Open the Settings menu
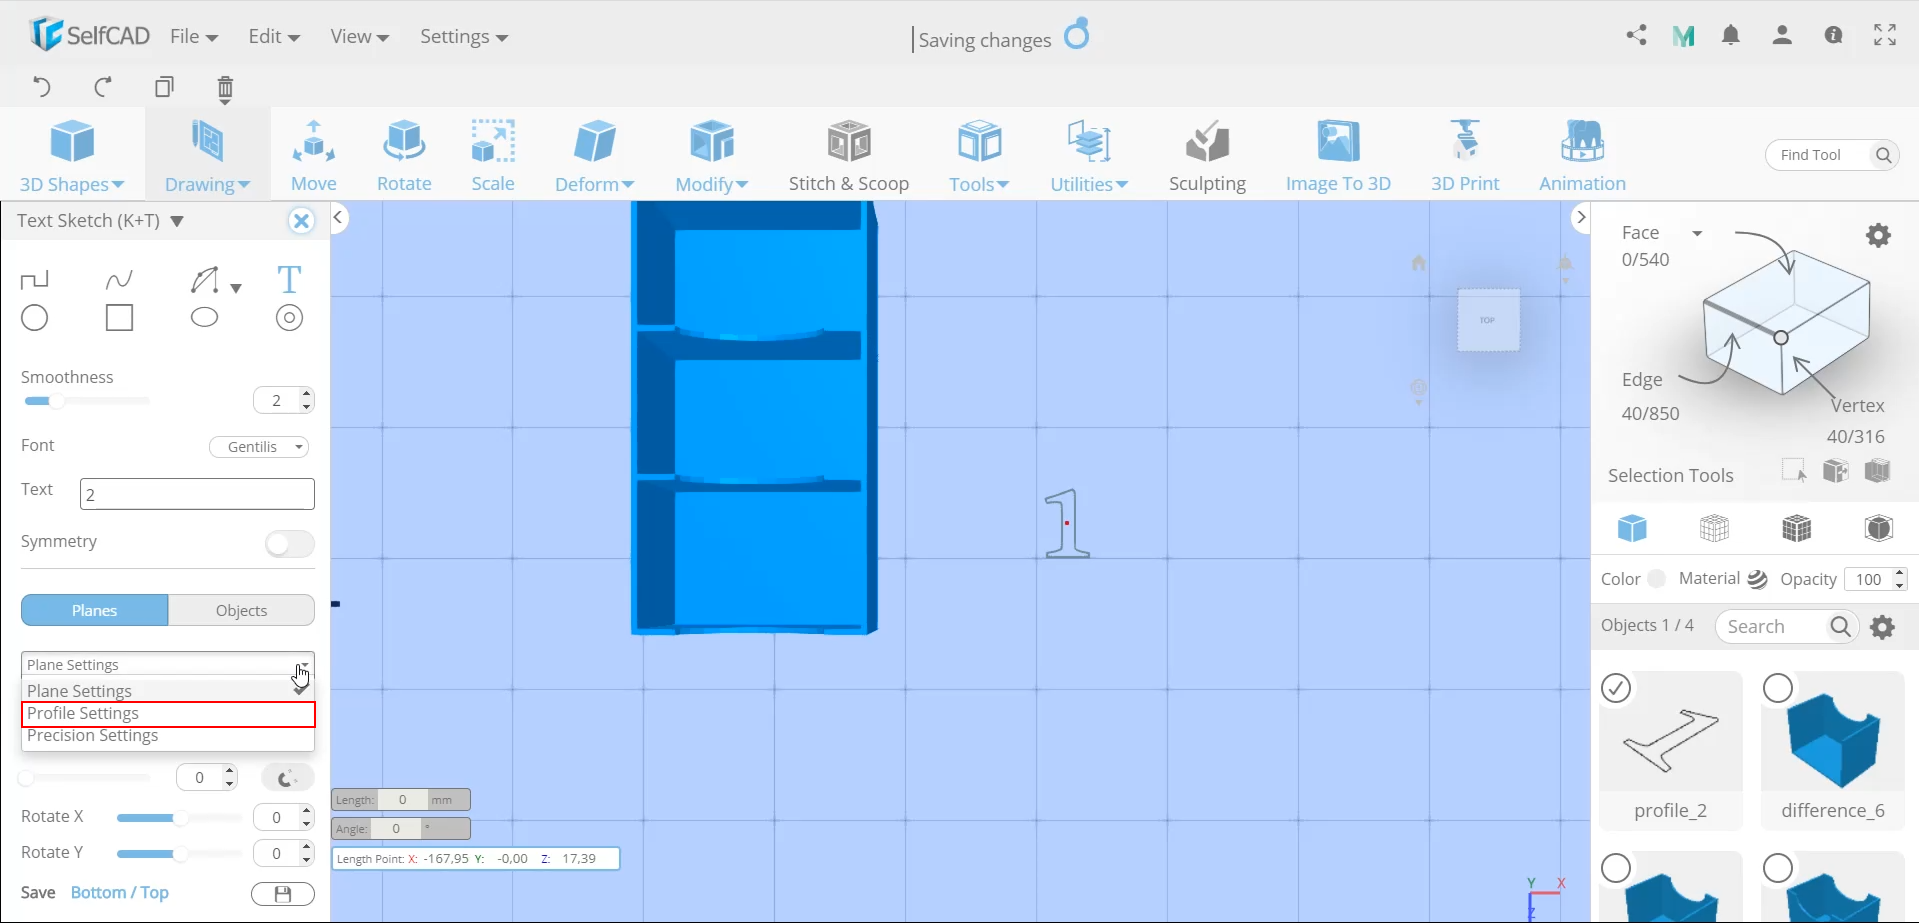Image resolution: width=1919 pixels, height=923 pixels. [464, 36]
